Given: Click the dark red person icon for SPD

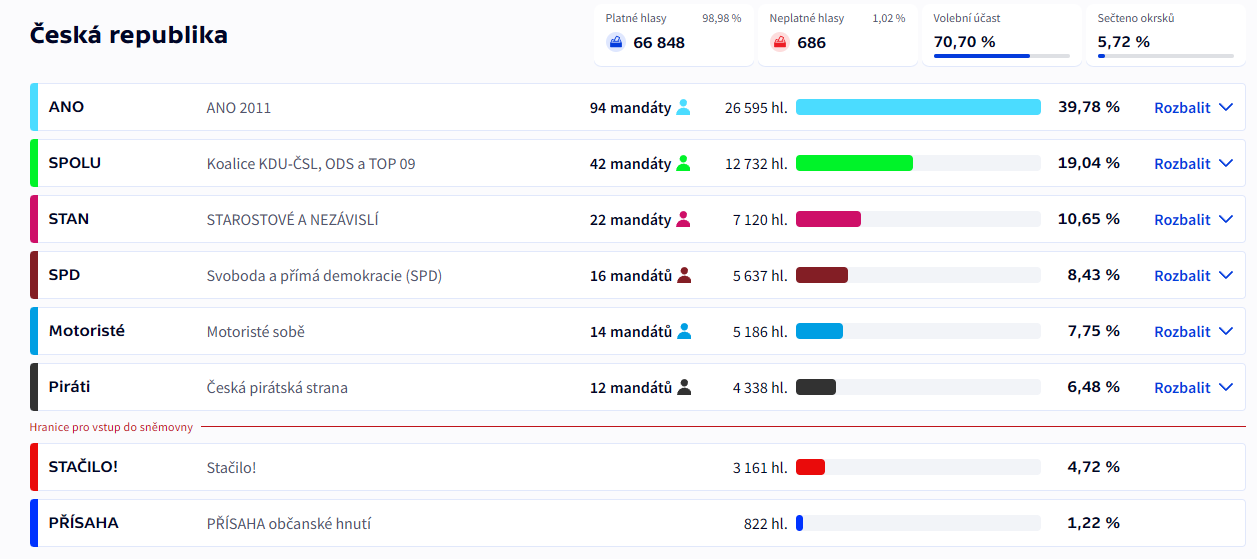Looking at the screenshot, I should [684, 276].
